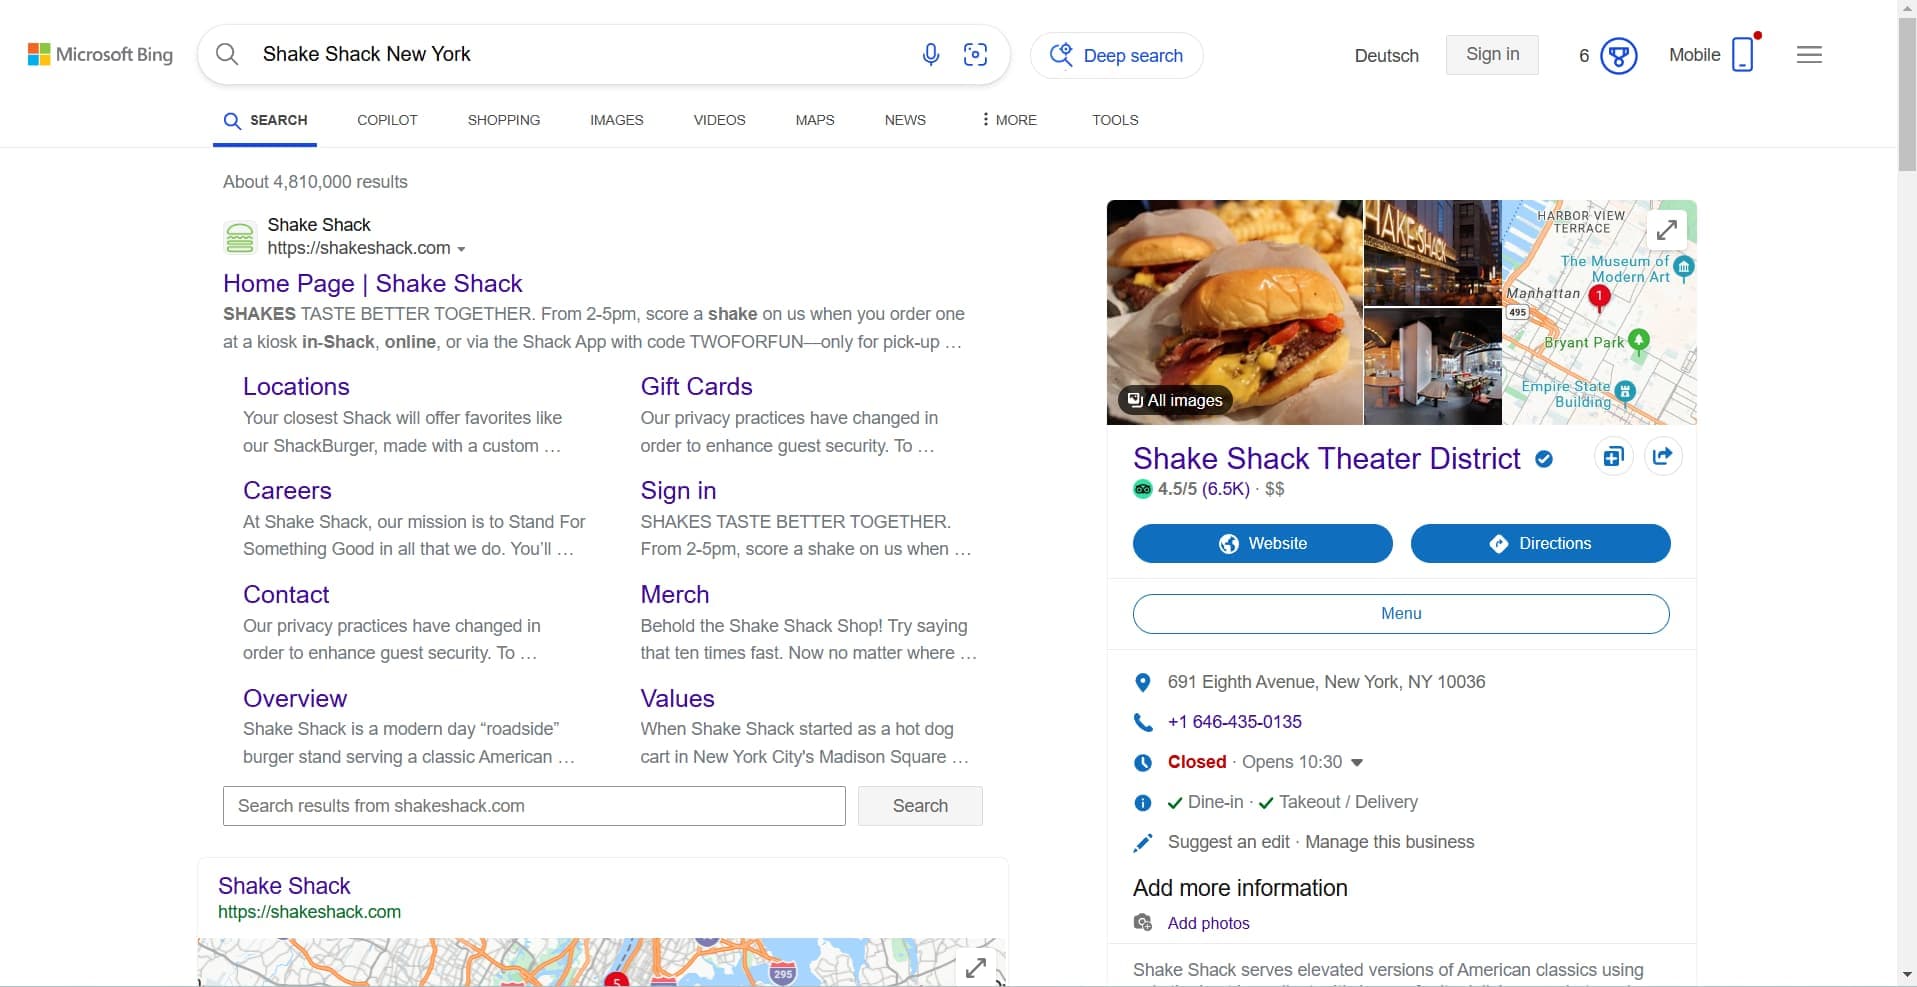Click the phone icon beside number

pos(1143,722)
